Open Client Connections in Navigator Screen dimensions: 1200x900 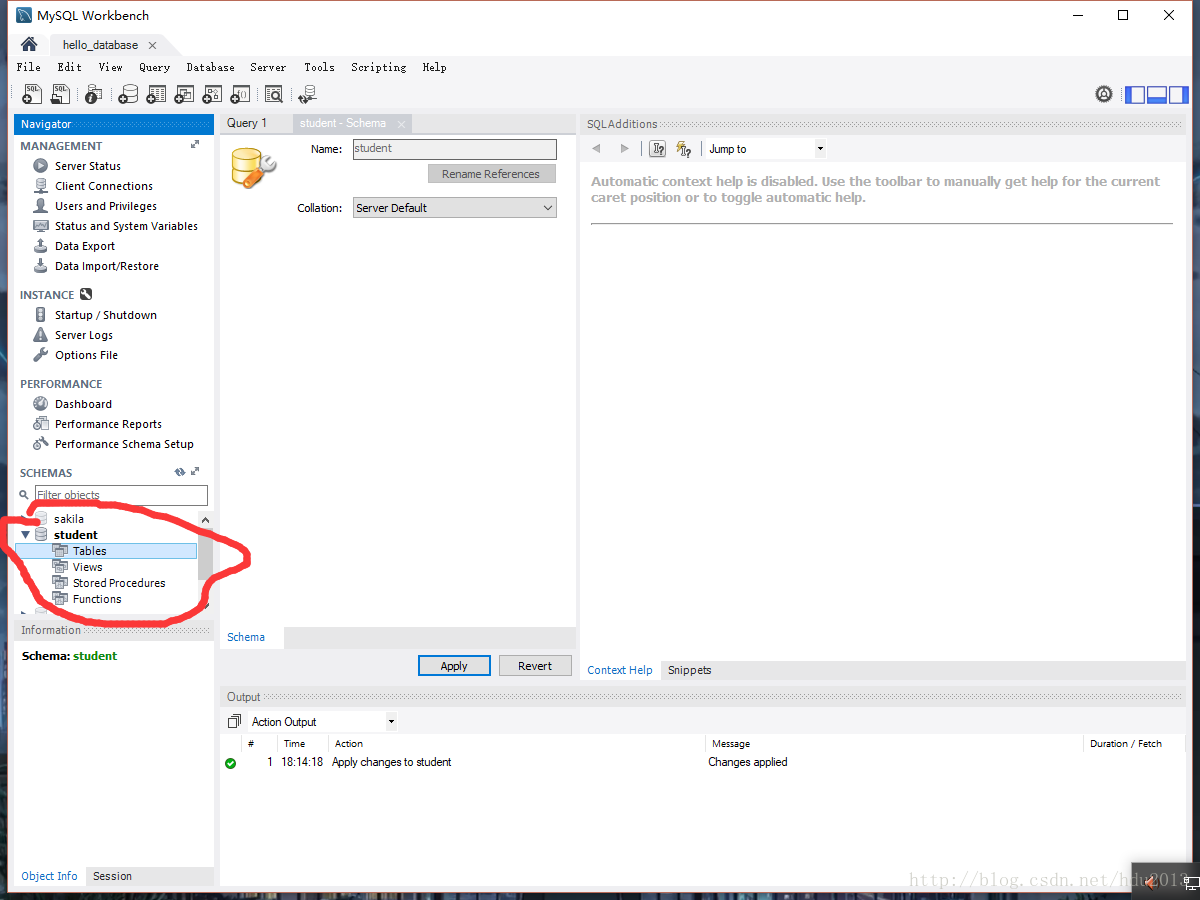click(104, 186)
